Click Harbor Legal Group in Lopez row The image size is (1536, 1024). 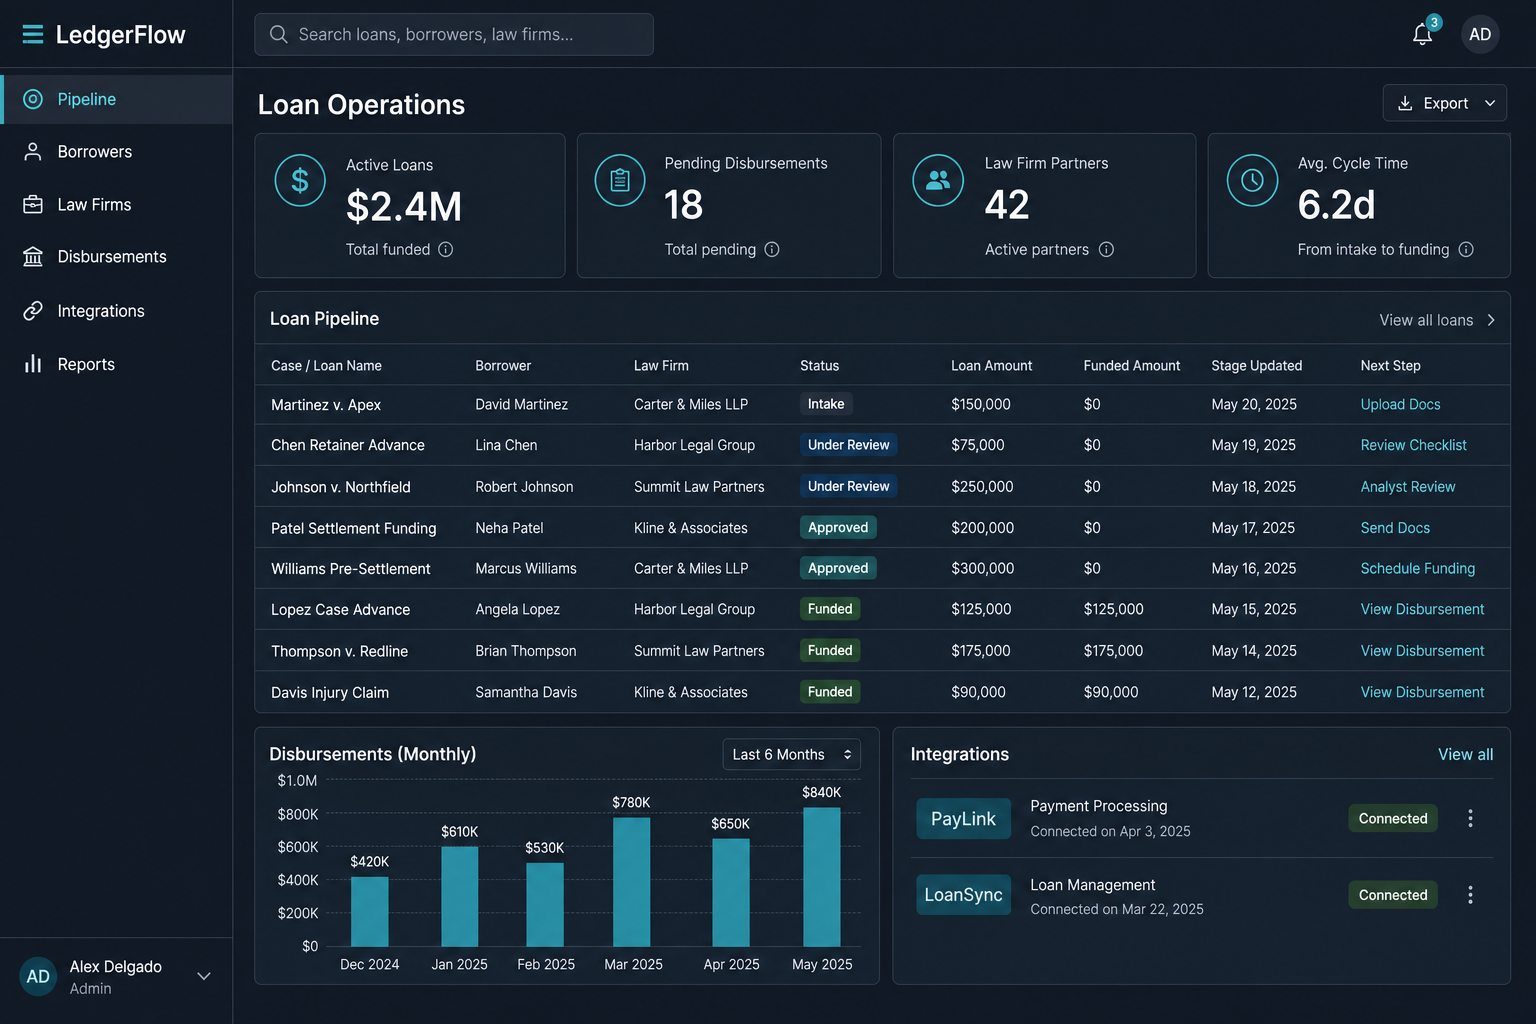(694, 609)
